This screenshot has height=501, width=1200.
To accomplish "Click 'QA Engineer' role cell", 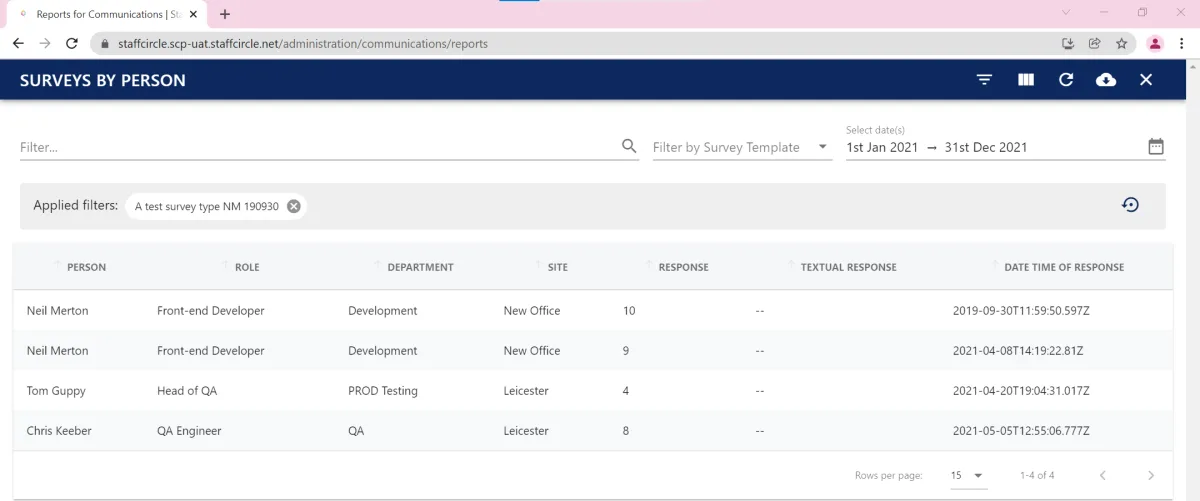I will (x=189, y=431).
